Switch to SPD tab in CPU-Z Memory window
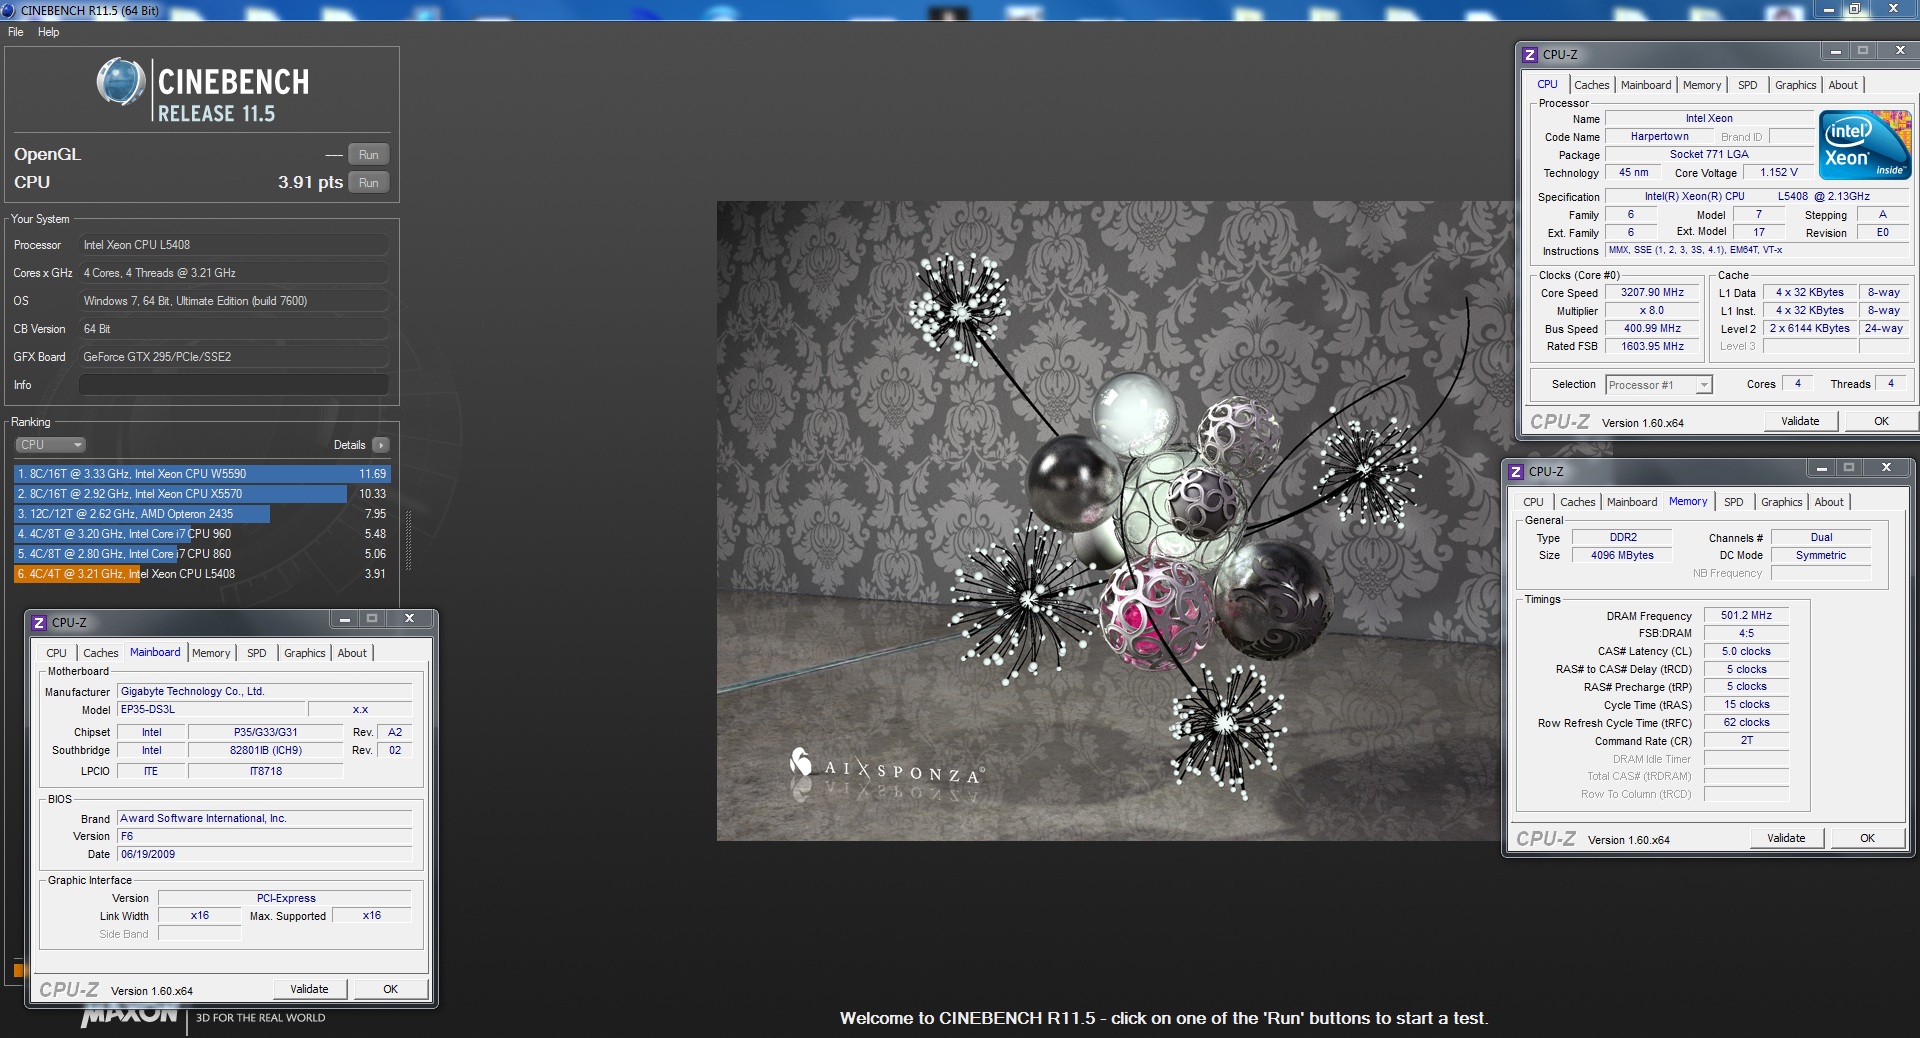The image size is (1920, 1038). click(x=1733, y=502)
